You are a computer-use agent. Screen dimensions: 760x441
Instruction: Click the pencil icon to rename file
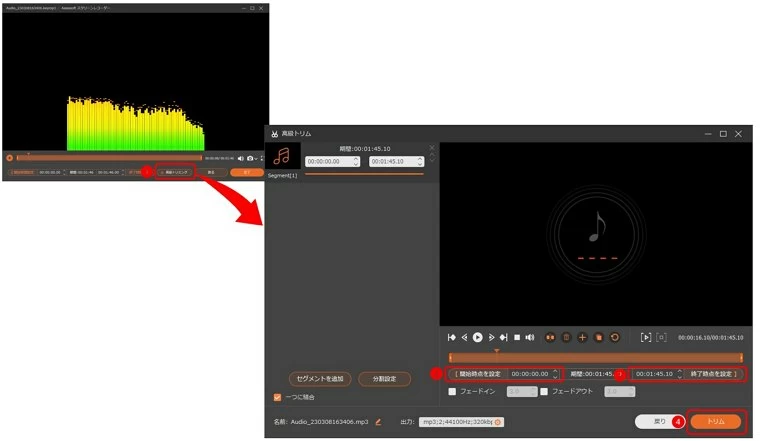(x=378, y=422)
